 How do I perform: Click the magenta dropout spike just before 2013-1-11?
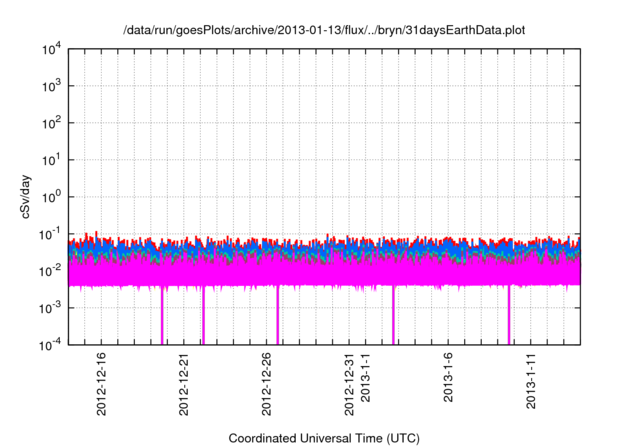coord(509,315)
